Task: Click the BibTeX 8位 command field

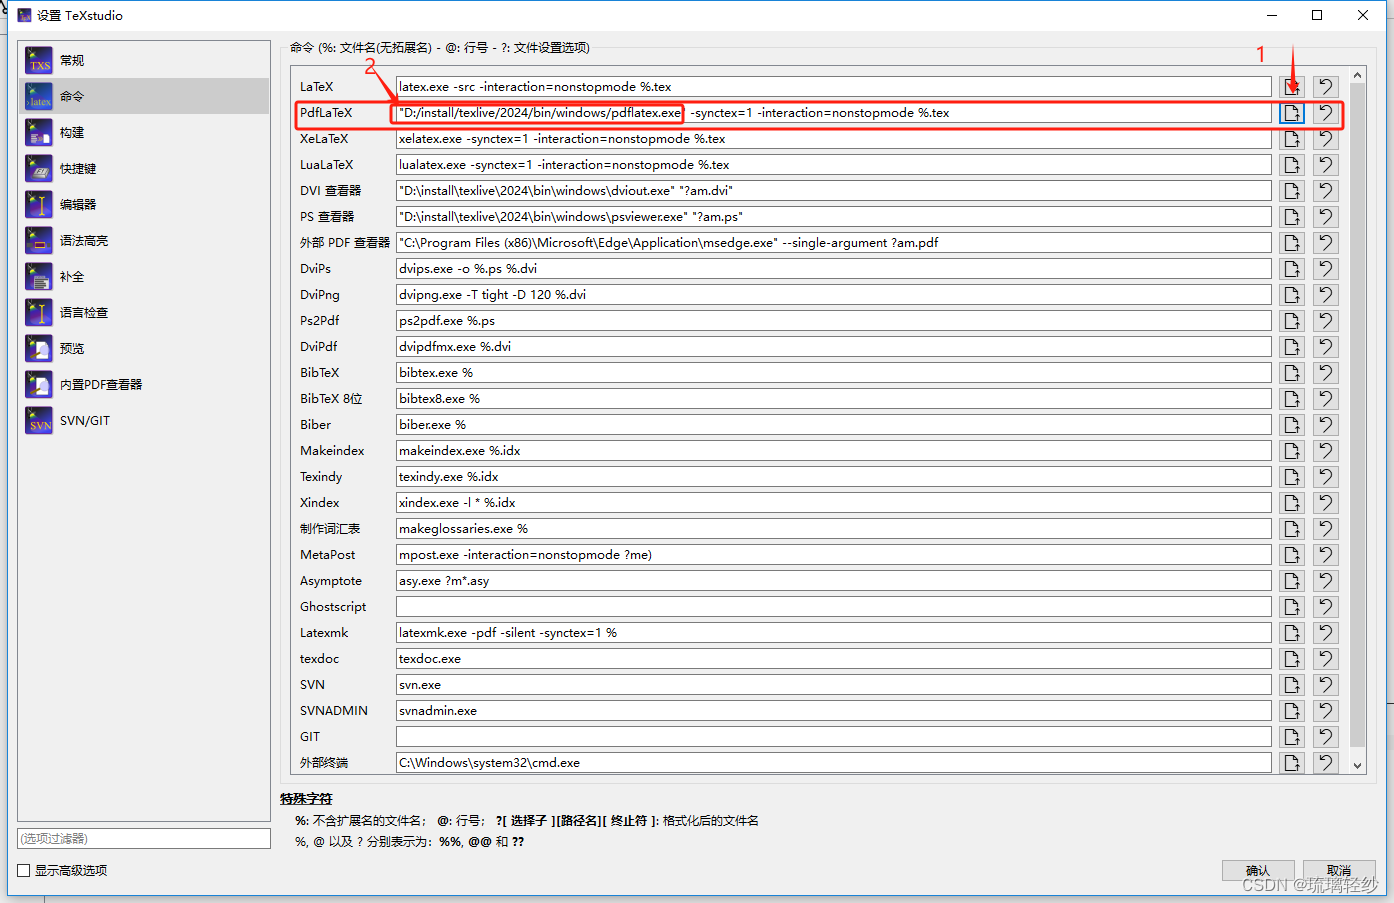Action: (x=834, y=399)
